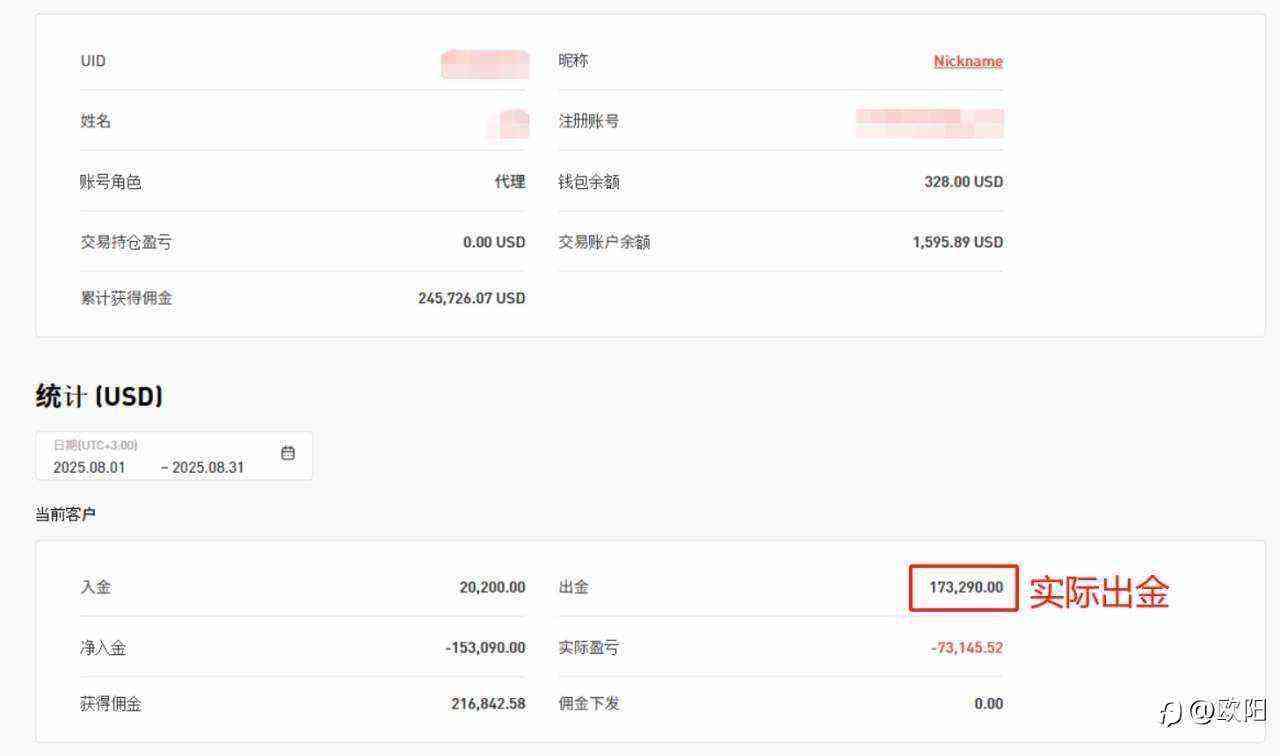This screenshot has width=1280, height=756.
Task: Click the deposit amount 20,200.00
Action: pos(492,587)
